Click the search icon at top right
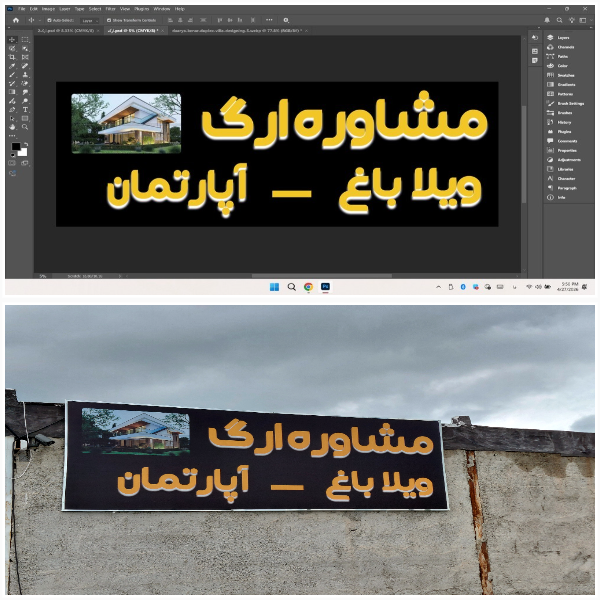 coord(559,20)
